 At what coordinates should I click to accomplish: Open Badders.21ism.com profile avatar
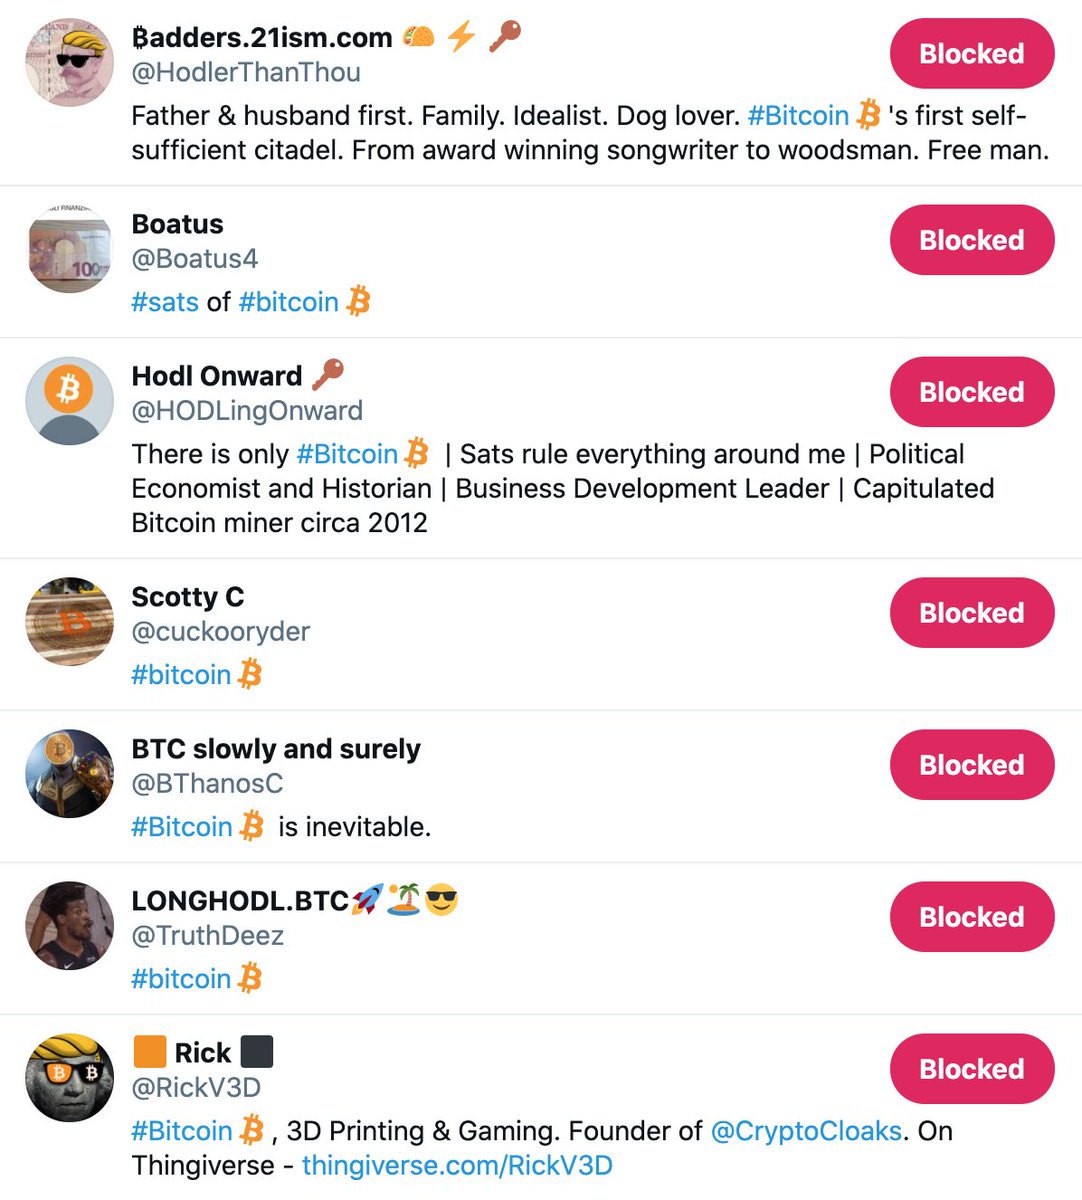click(x=70, y=62)
